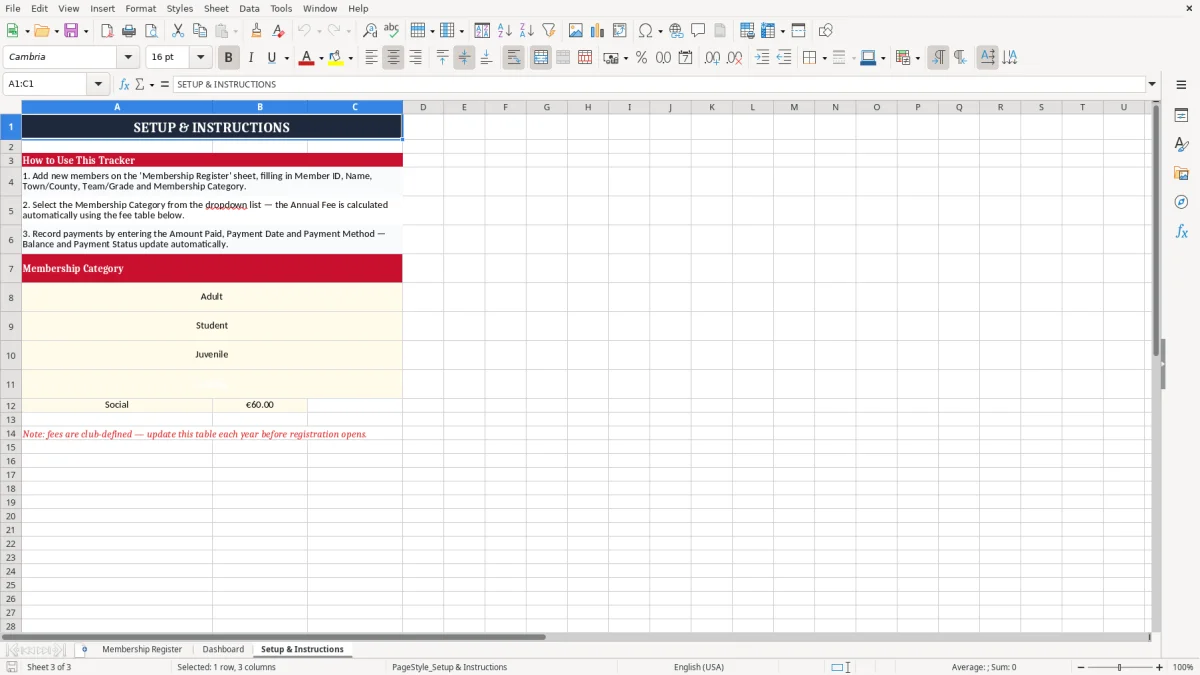Select the Clone Formatting paintbrush
Viewport: 1200px width, 675px height.
[x=256, y=31]
